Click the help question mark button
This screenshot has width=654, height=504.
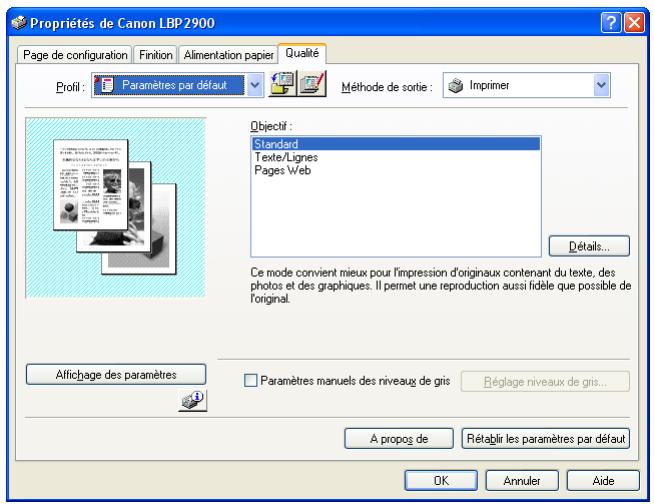pyautogui.click(x=611, y=22)
